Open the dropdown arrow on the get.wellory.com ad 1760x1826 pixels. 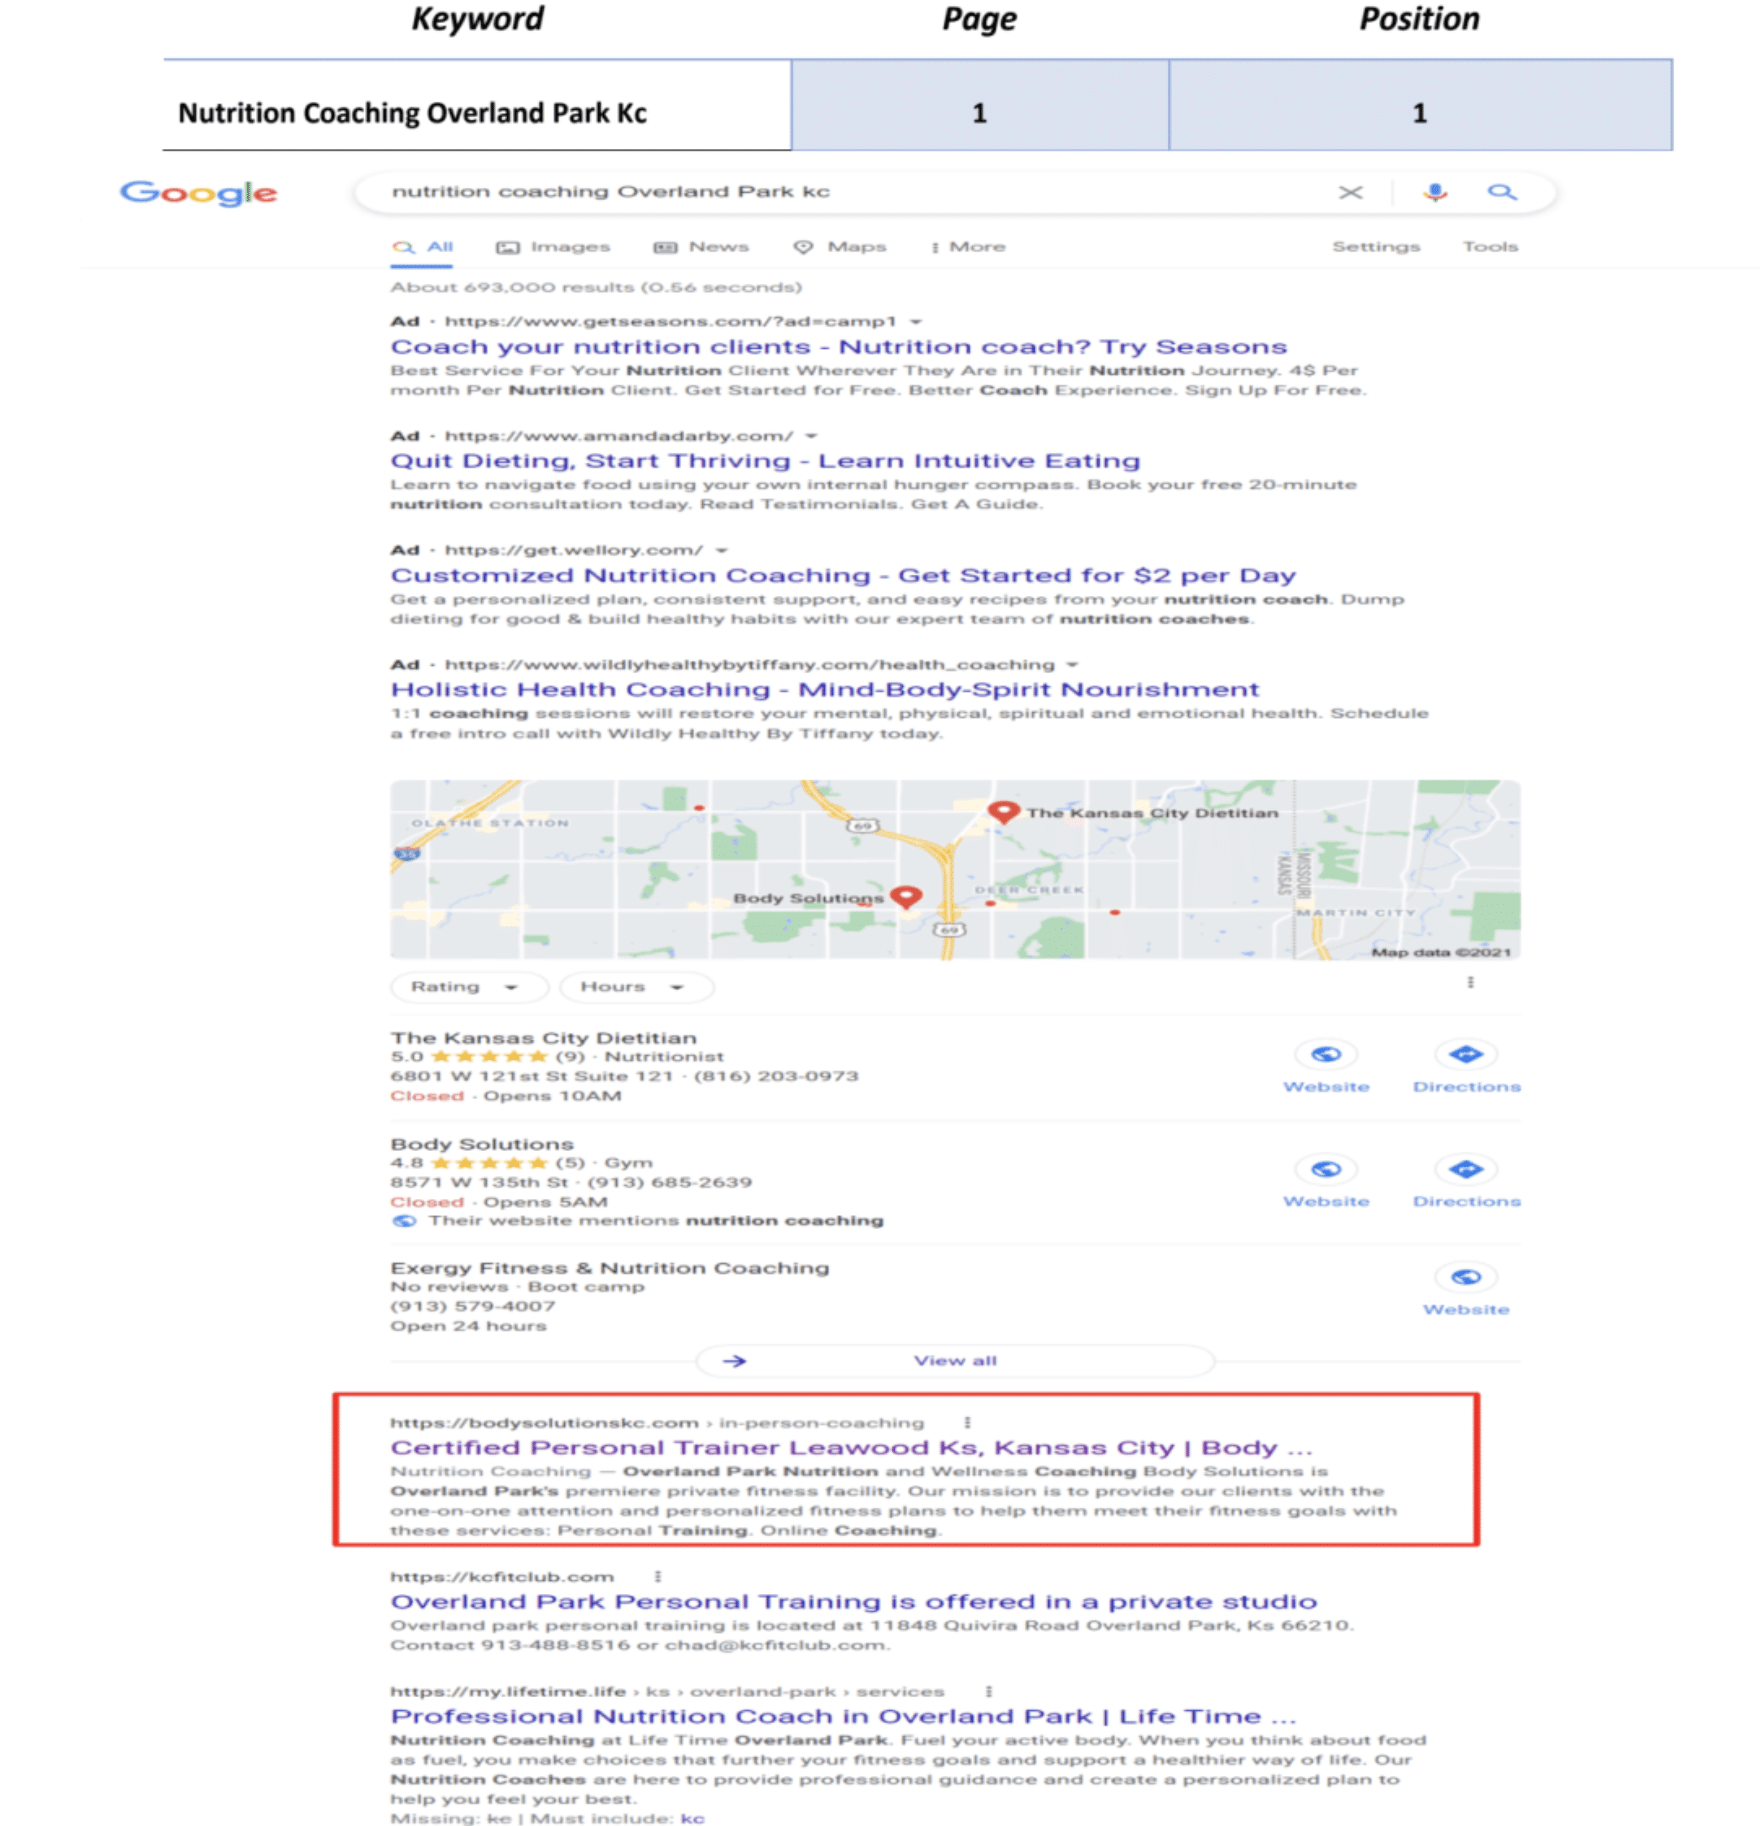point(721,550)
